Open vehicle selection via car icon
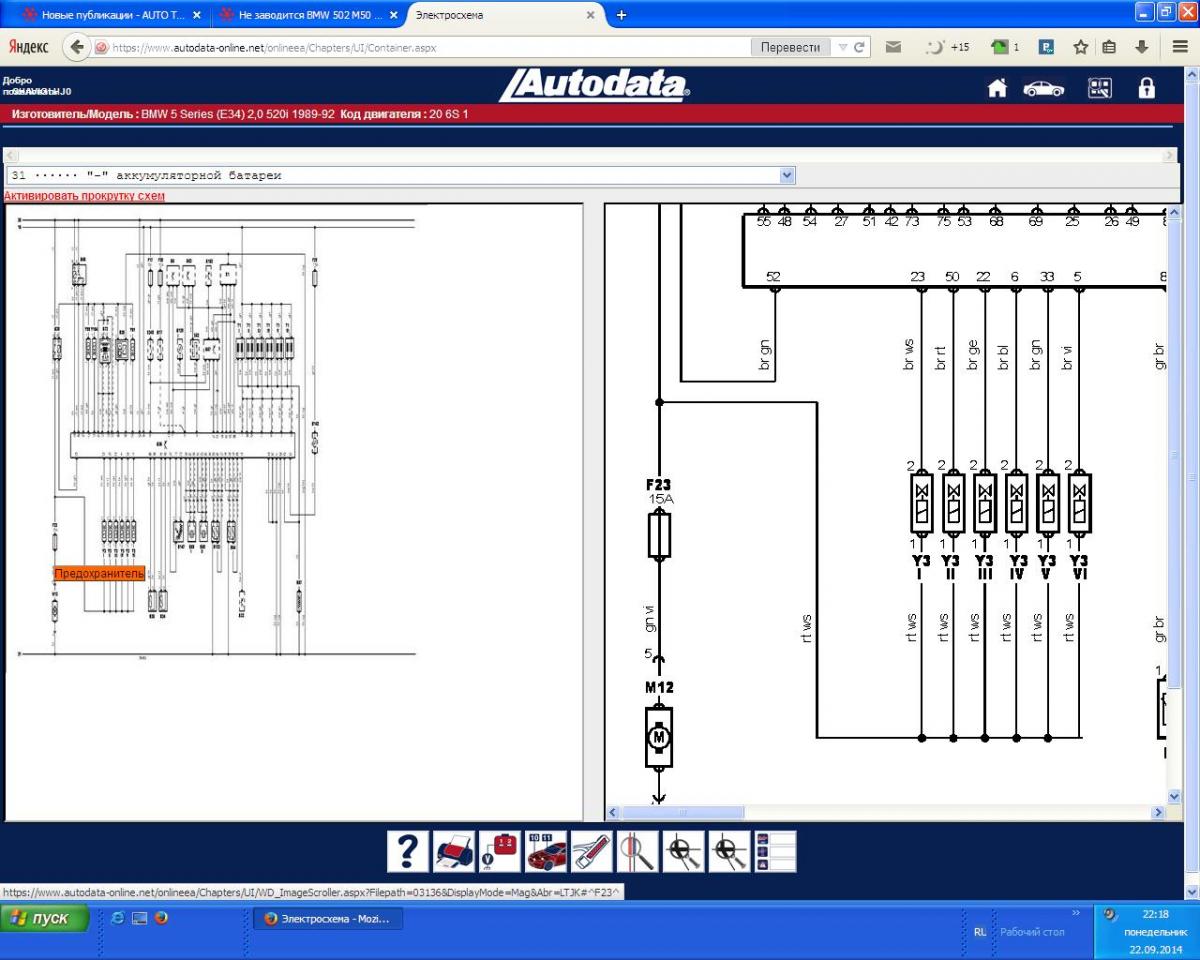The width and height of the screenshot is (1200, 960). tap(1044, 88)
